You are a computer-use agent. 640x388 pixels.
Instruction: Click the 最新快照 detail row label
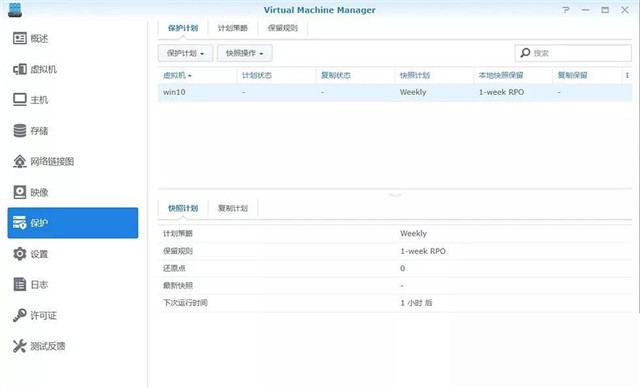click(x=178, y=286)
